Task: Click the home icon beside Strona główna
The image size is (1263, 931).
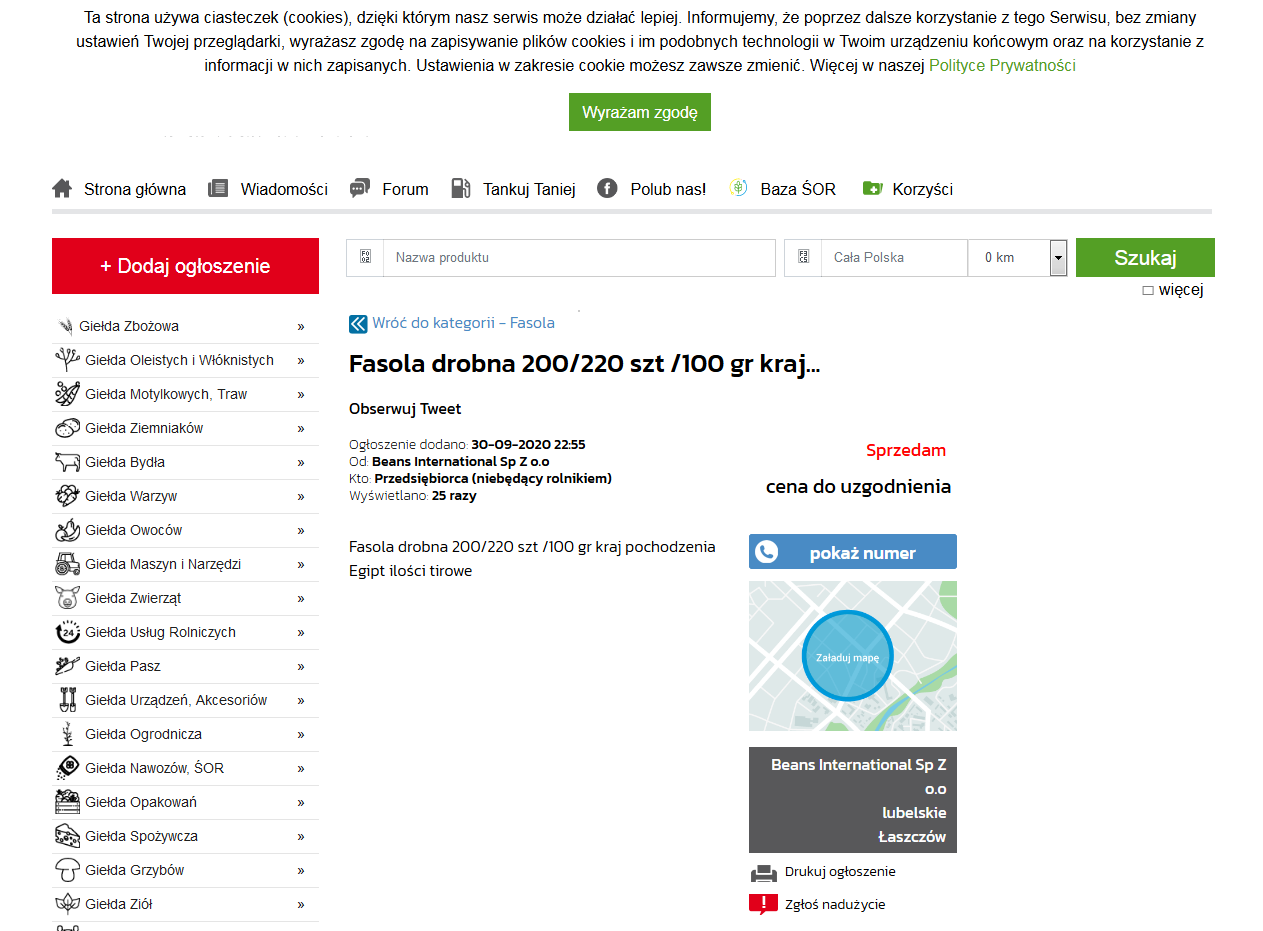Action: [62, 189]
